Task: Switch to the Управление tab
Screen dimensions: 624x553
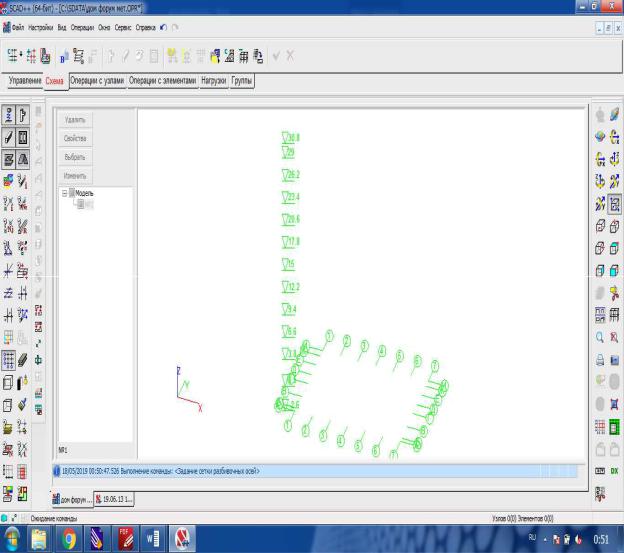Action: click(25, 81)
